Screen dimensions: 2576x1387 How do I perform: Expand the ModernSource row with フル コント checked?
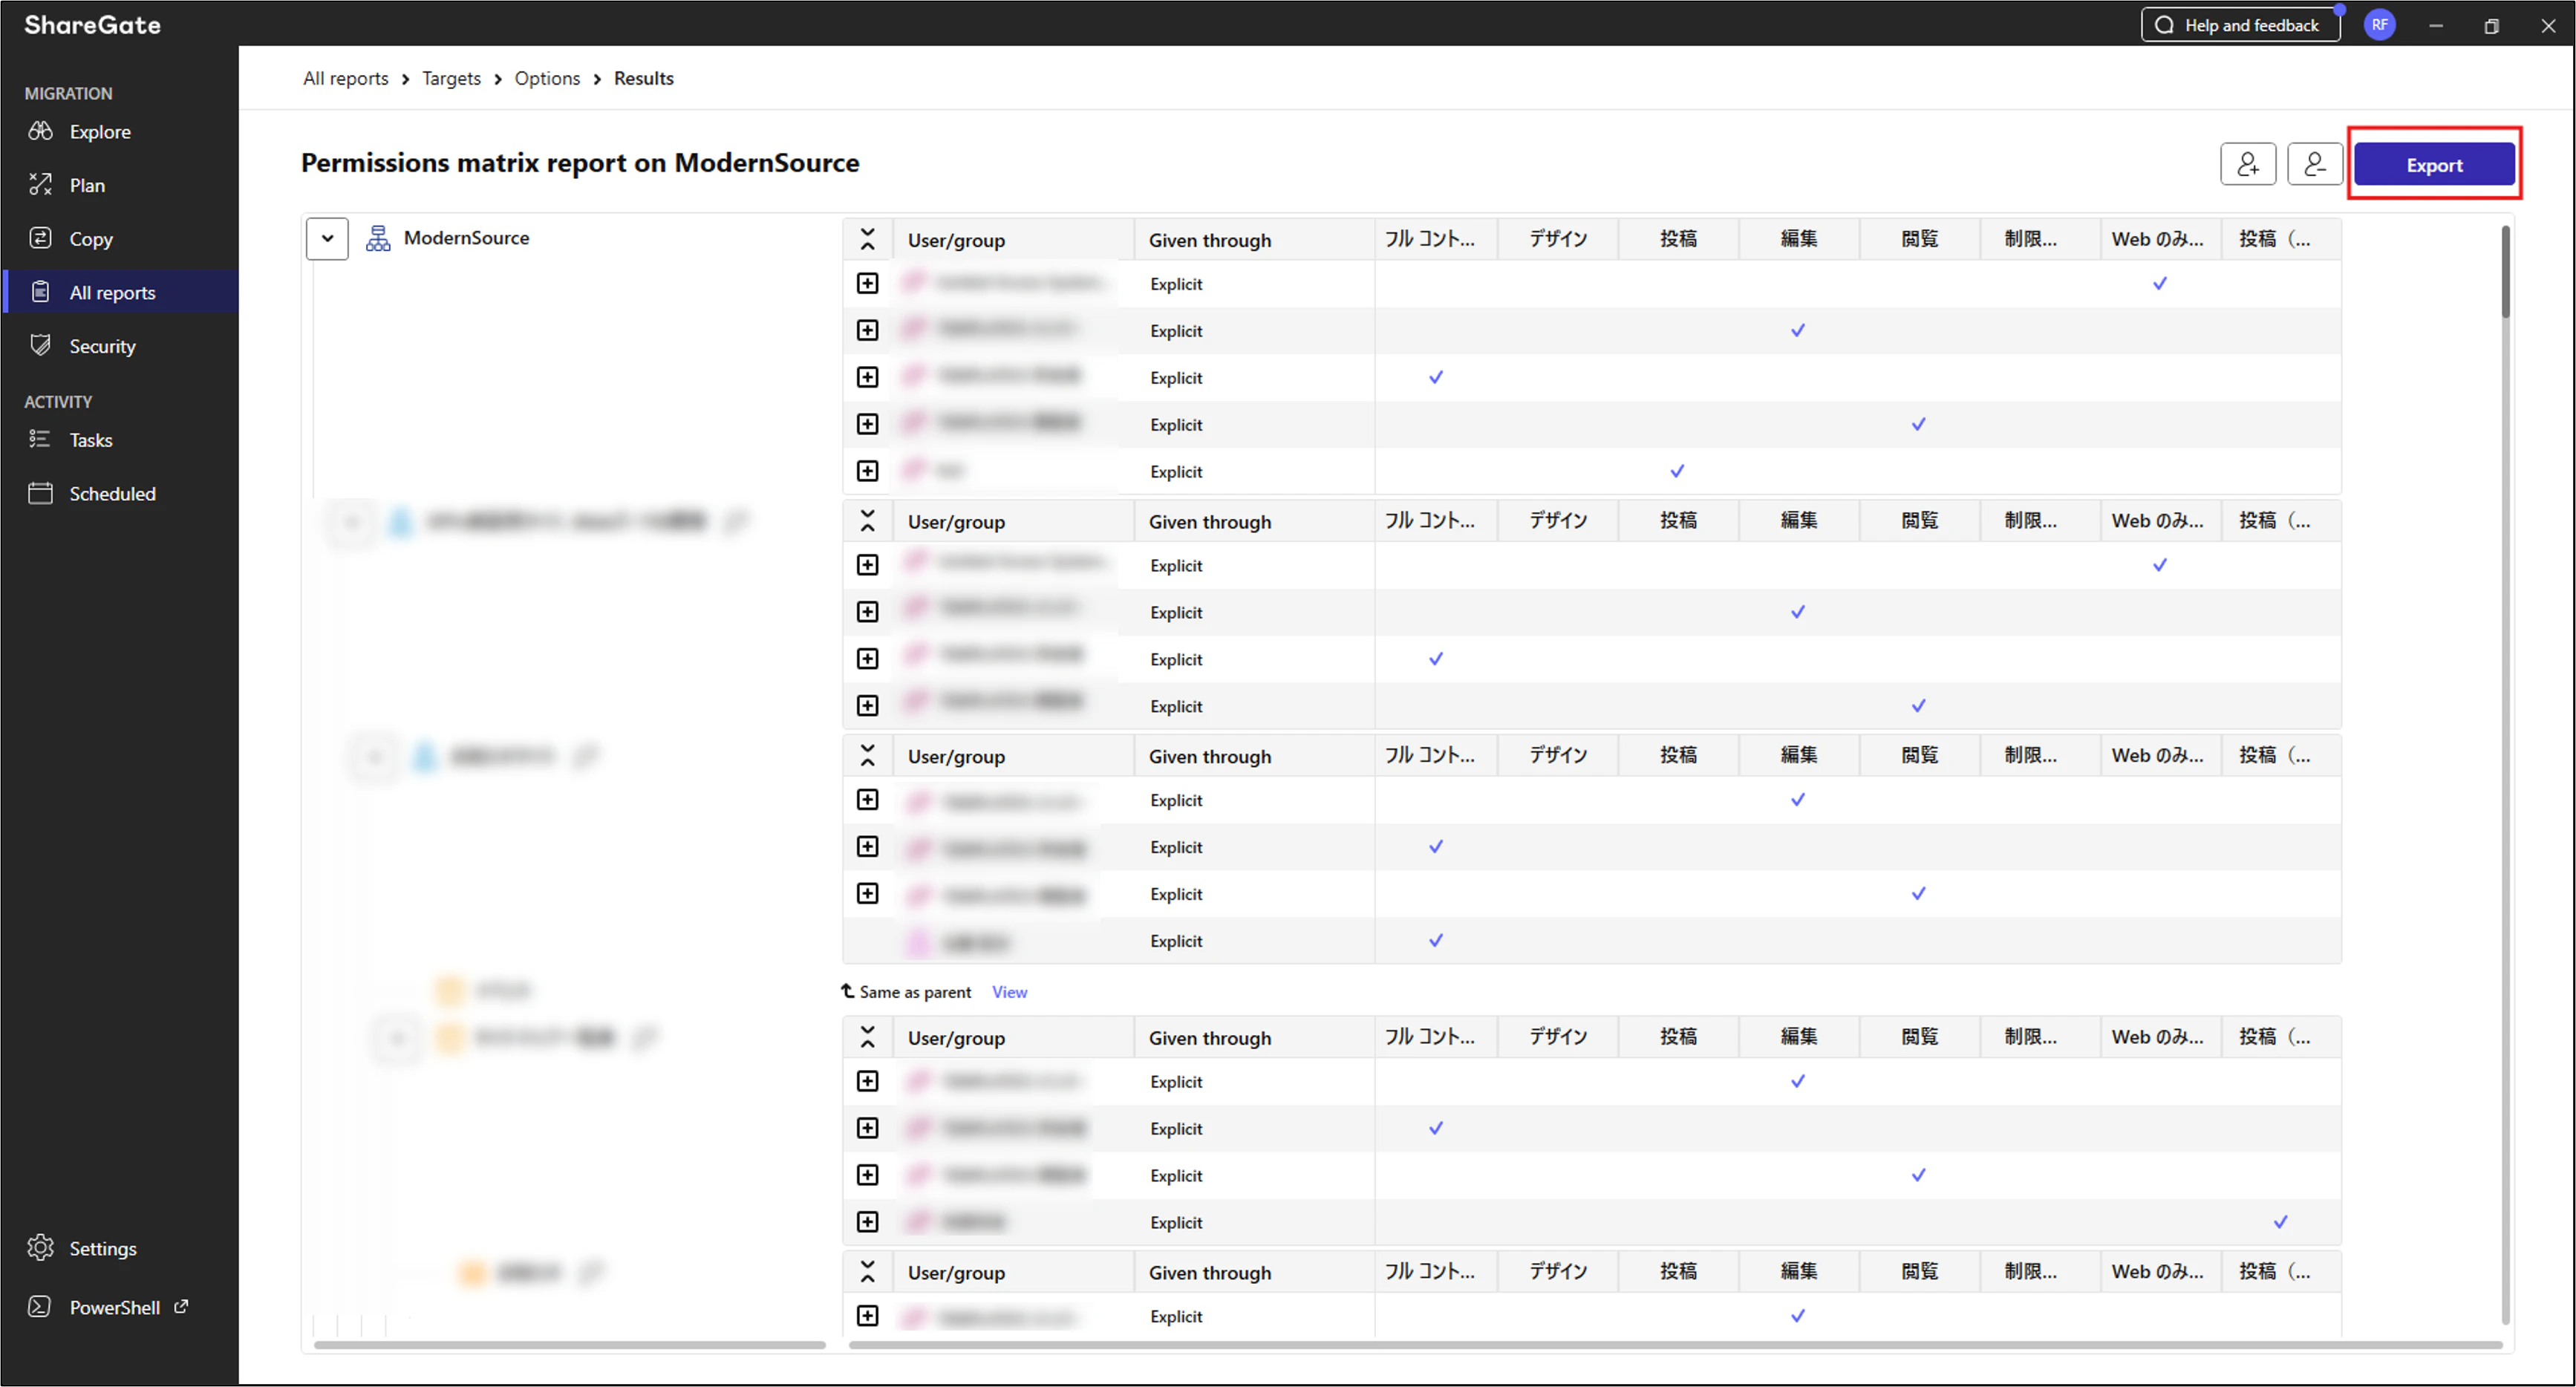click(x=868, y=378)
